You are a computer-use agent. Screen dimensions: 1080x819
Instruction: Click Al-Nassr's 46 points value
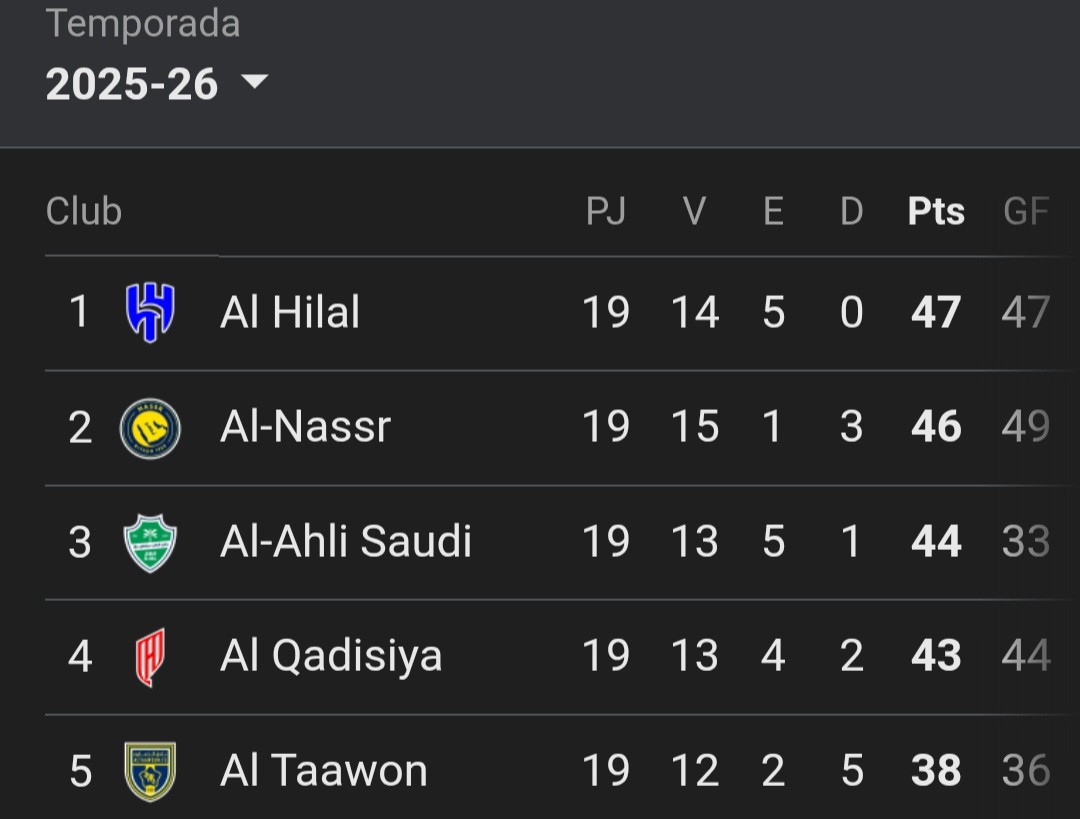tap(936, 428)
